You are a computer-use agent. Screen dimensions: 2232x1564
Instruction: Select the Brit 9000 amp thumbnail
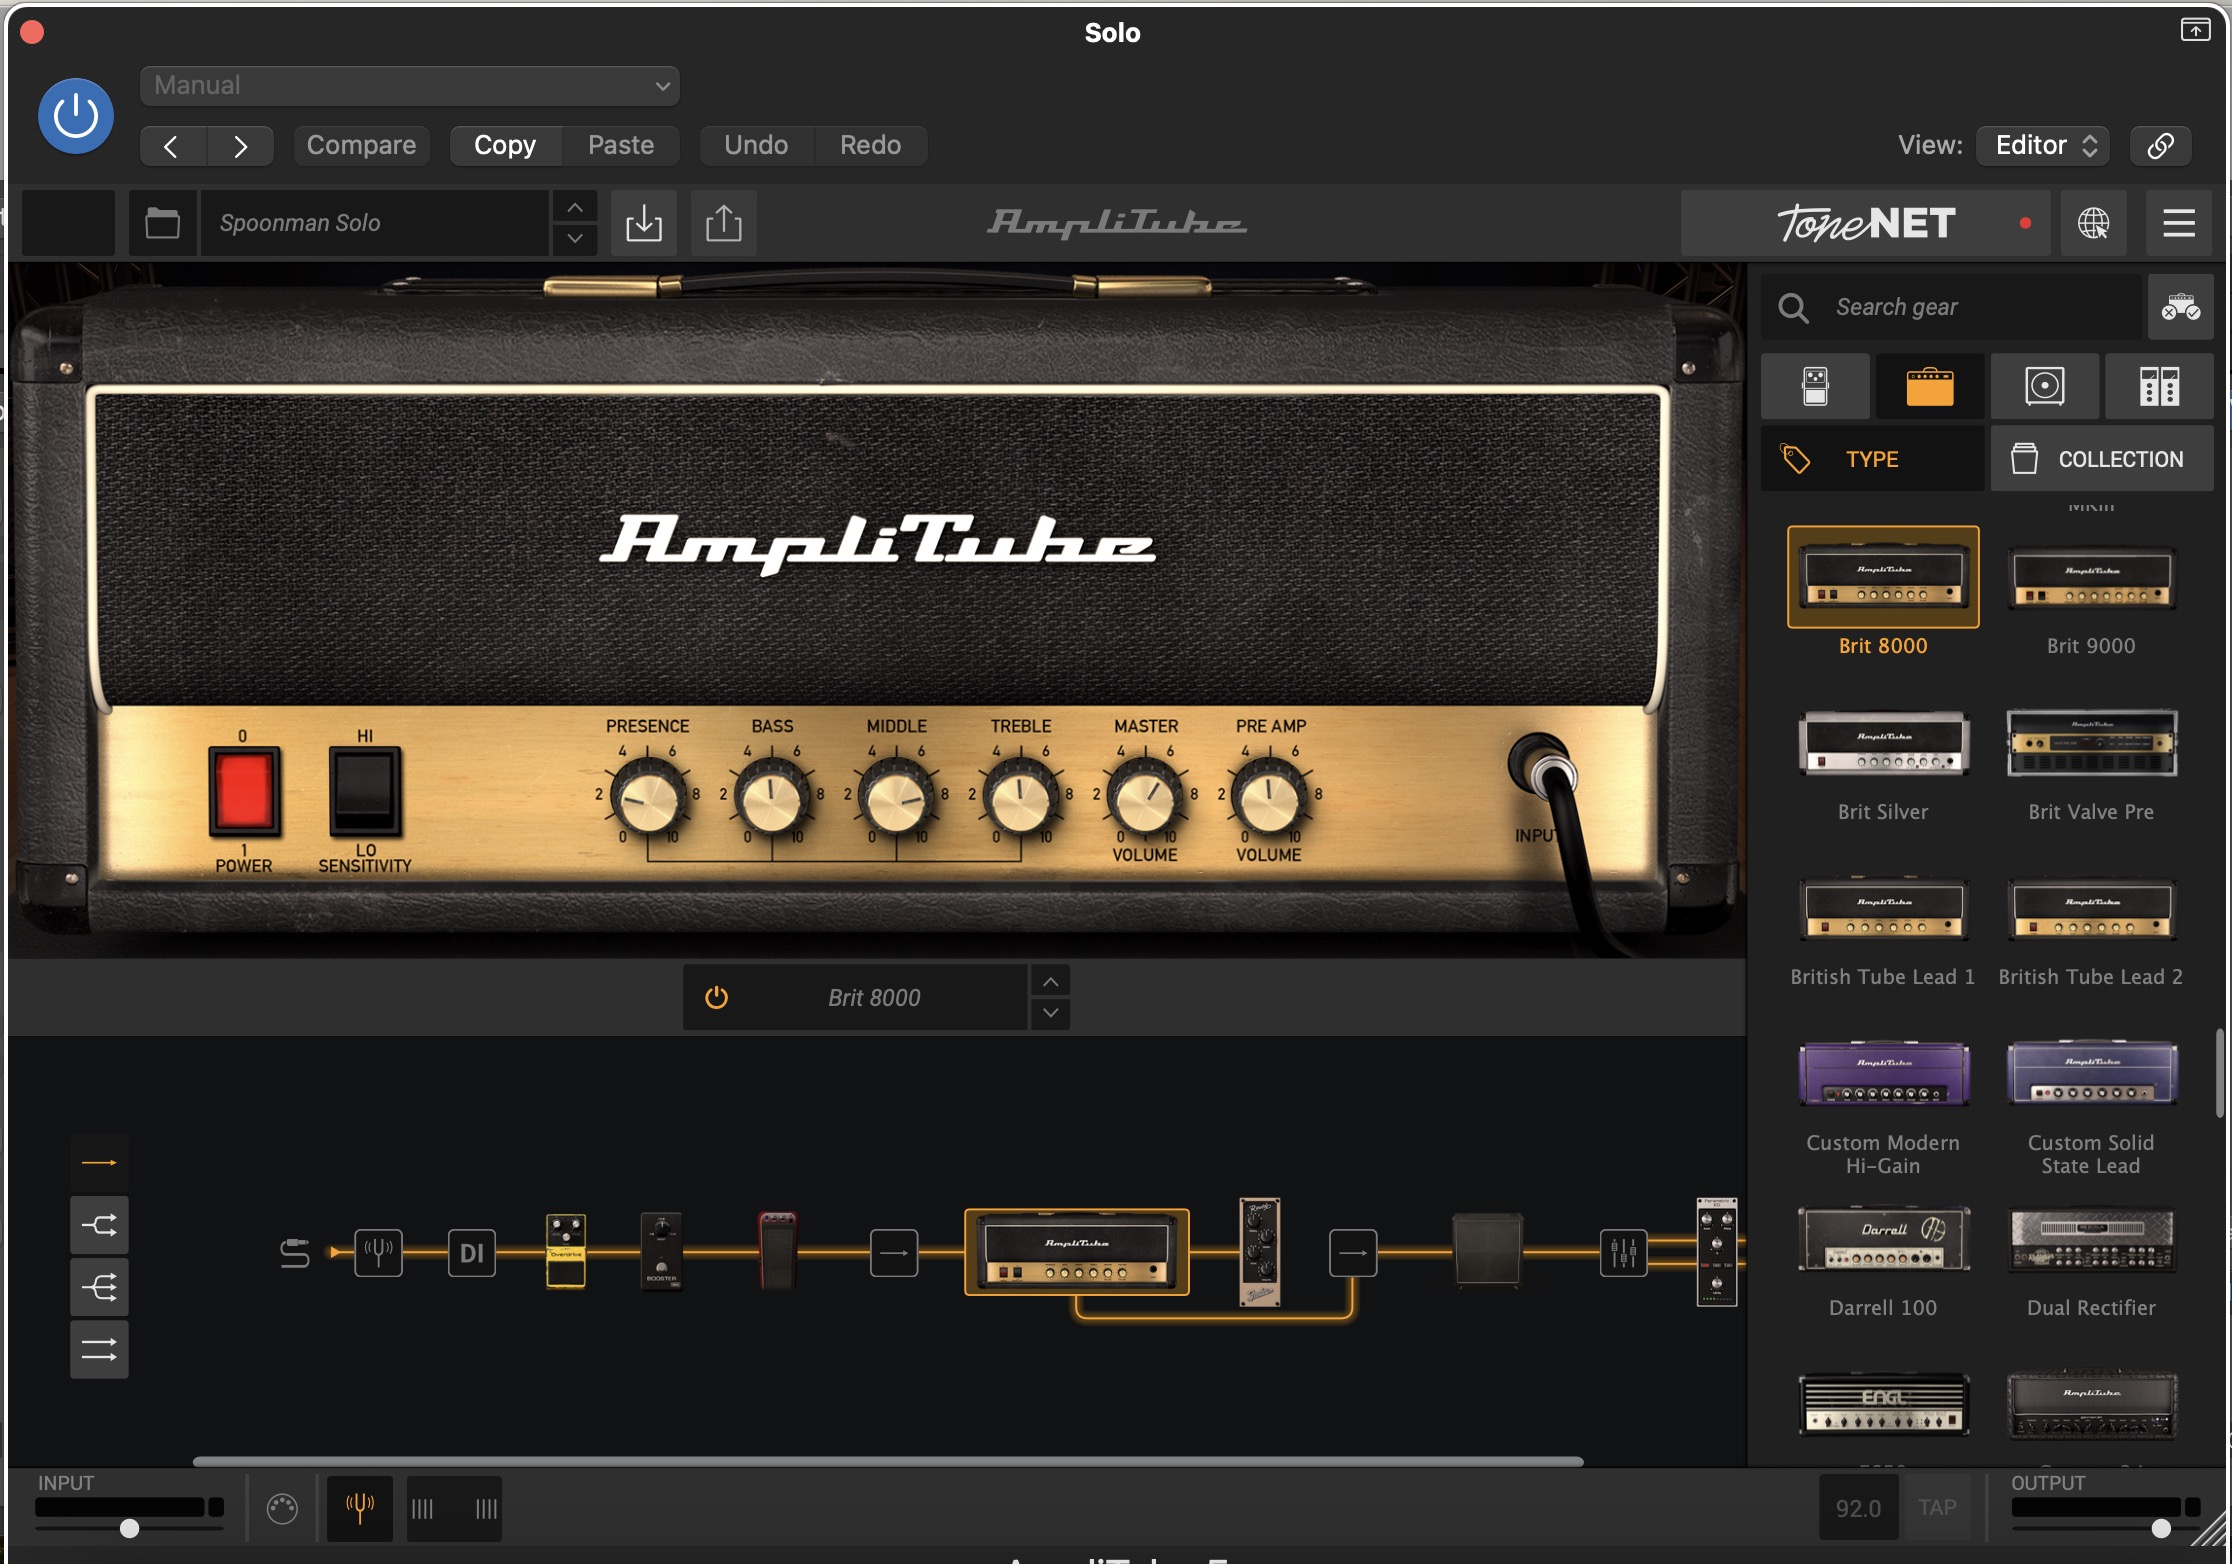pyautogui.click(x=2091, y=578)
